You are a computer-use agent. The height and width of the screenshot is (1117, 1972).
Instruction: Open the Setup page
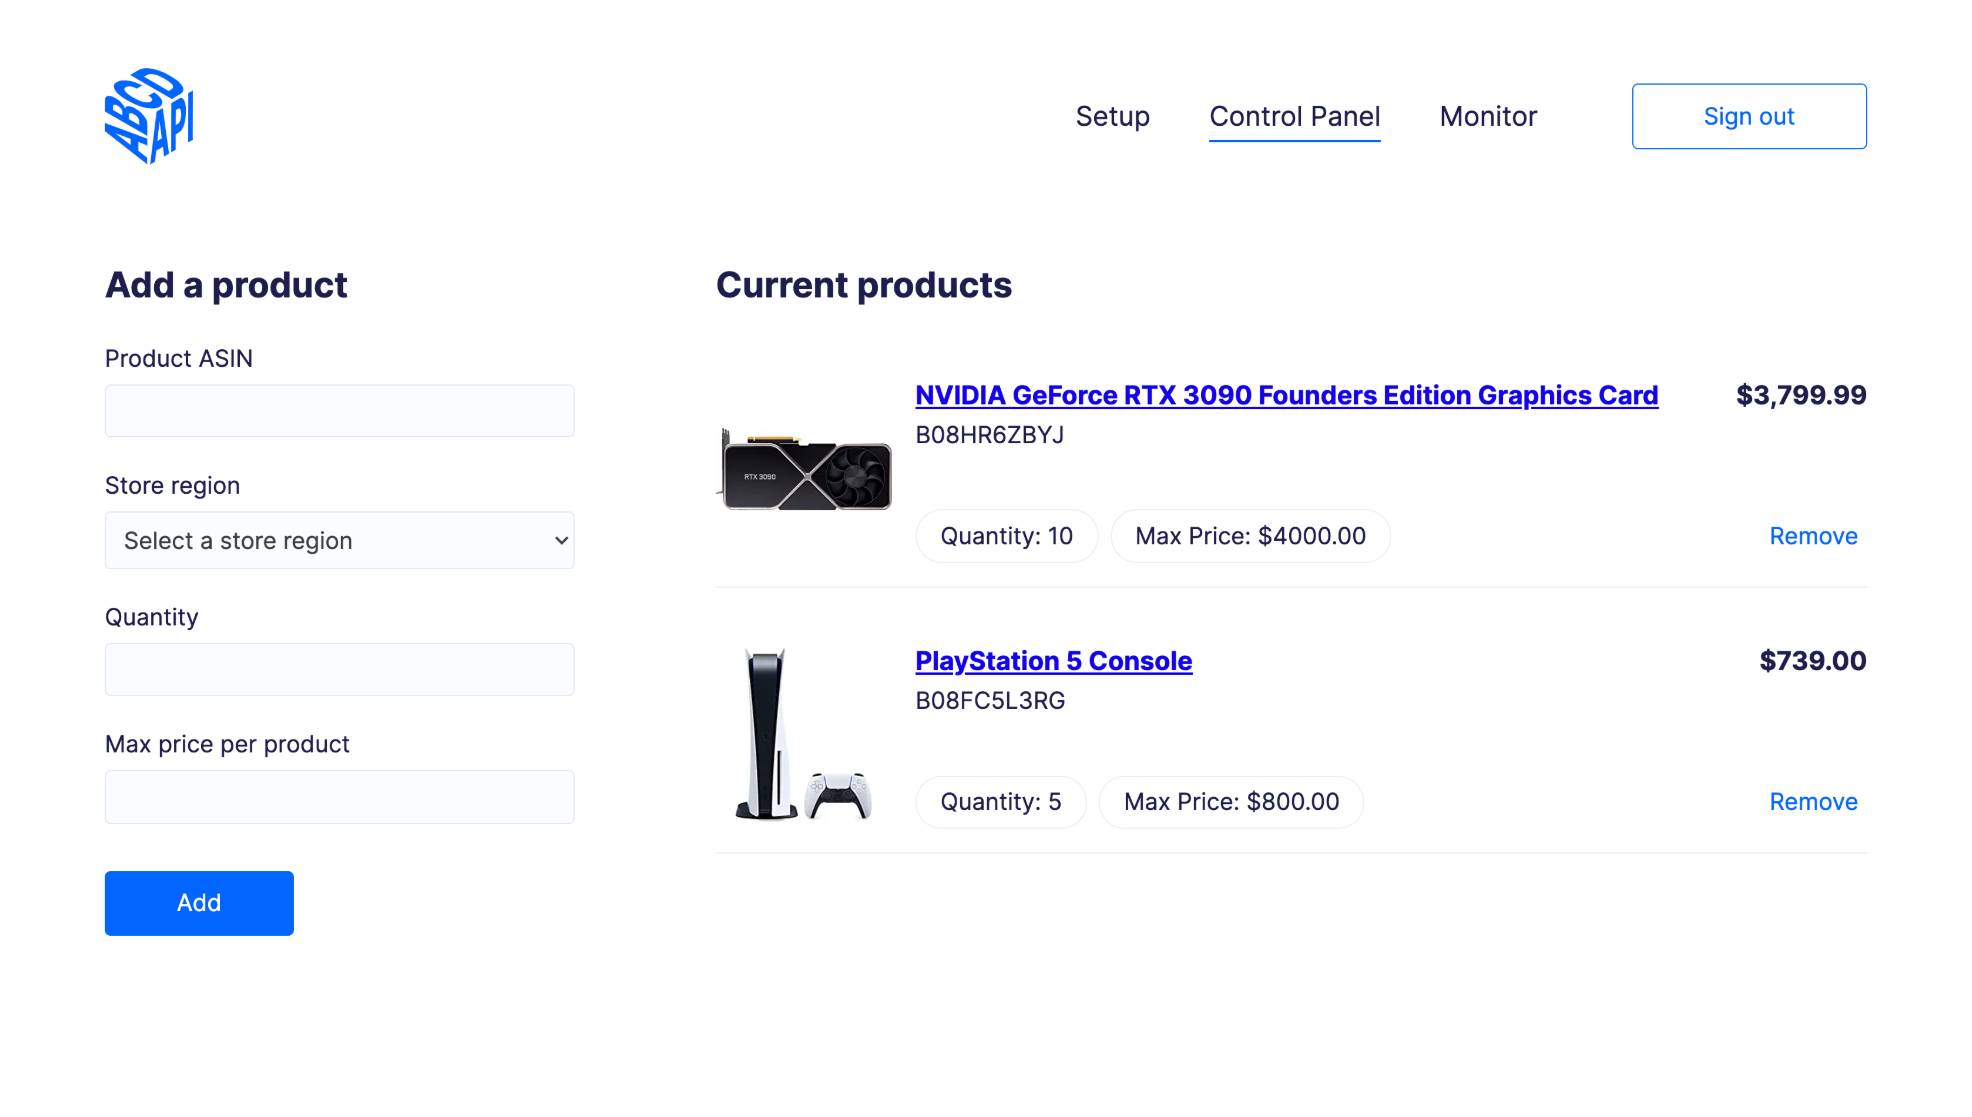tap(1112, 116)
